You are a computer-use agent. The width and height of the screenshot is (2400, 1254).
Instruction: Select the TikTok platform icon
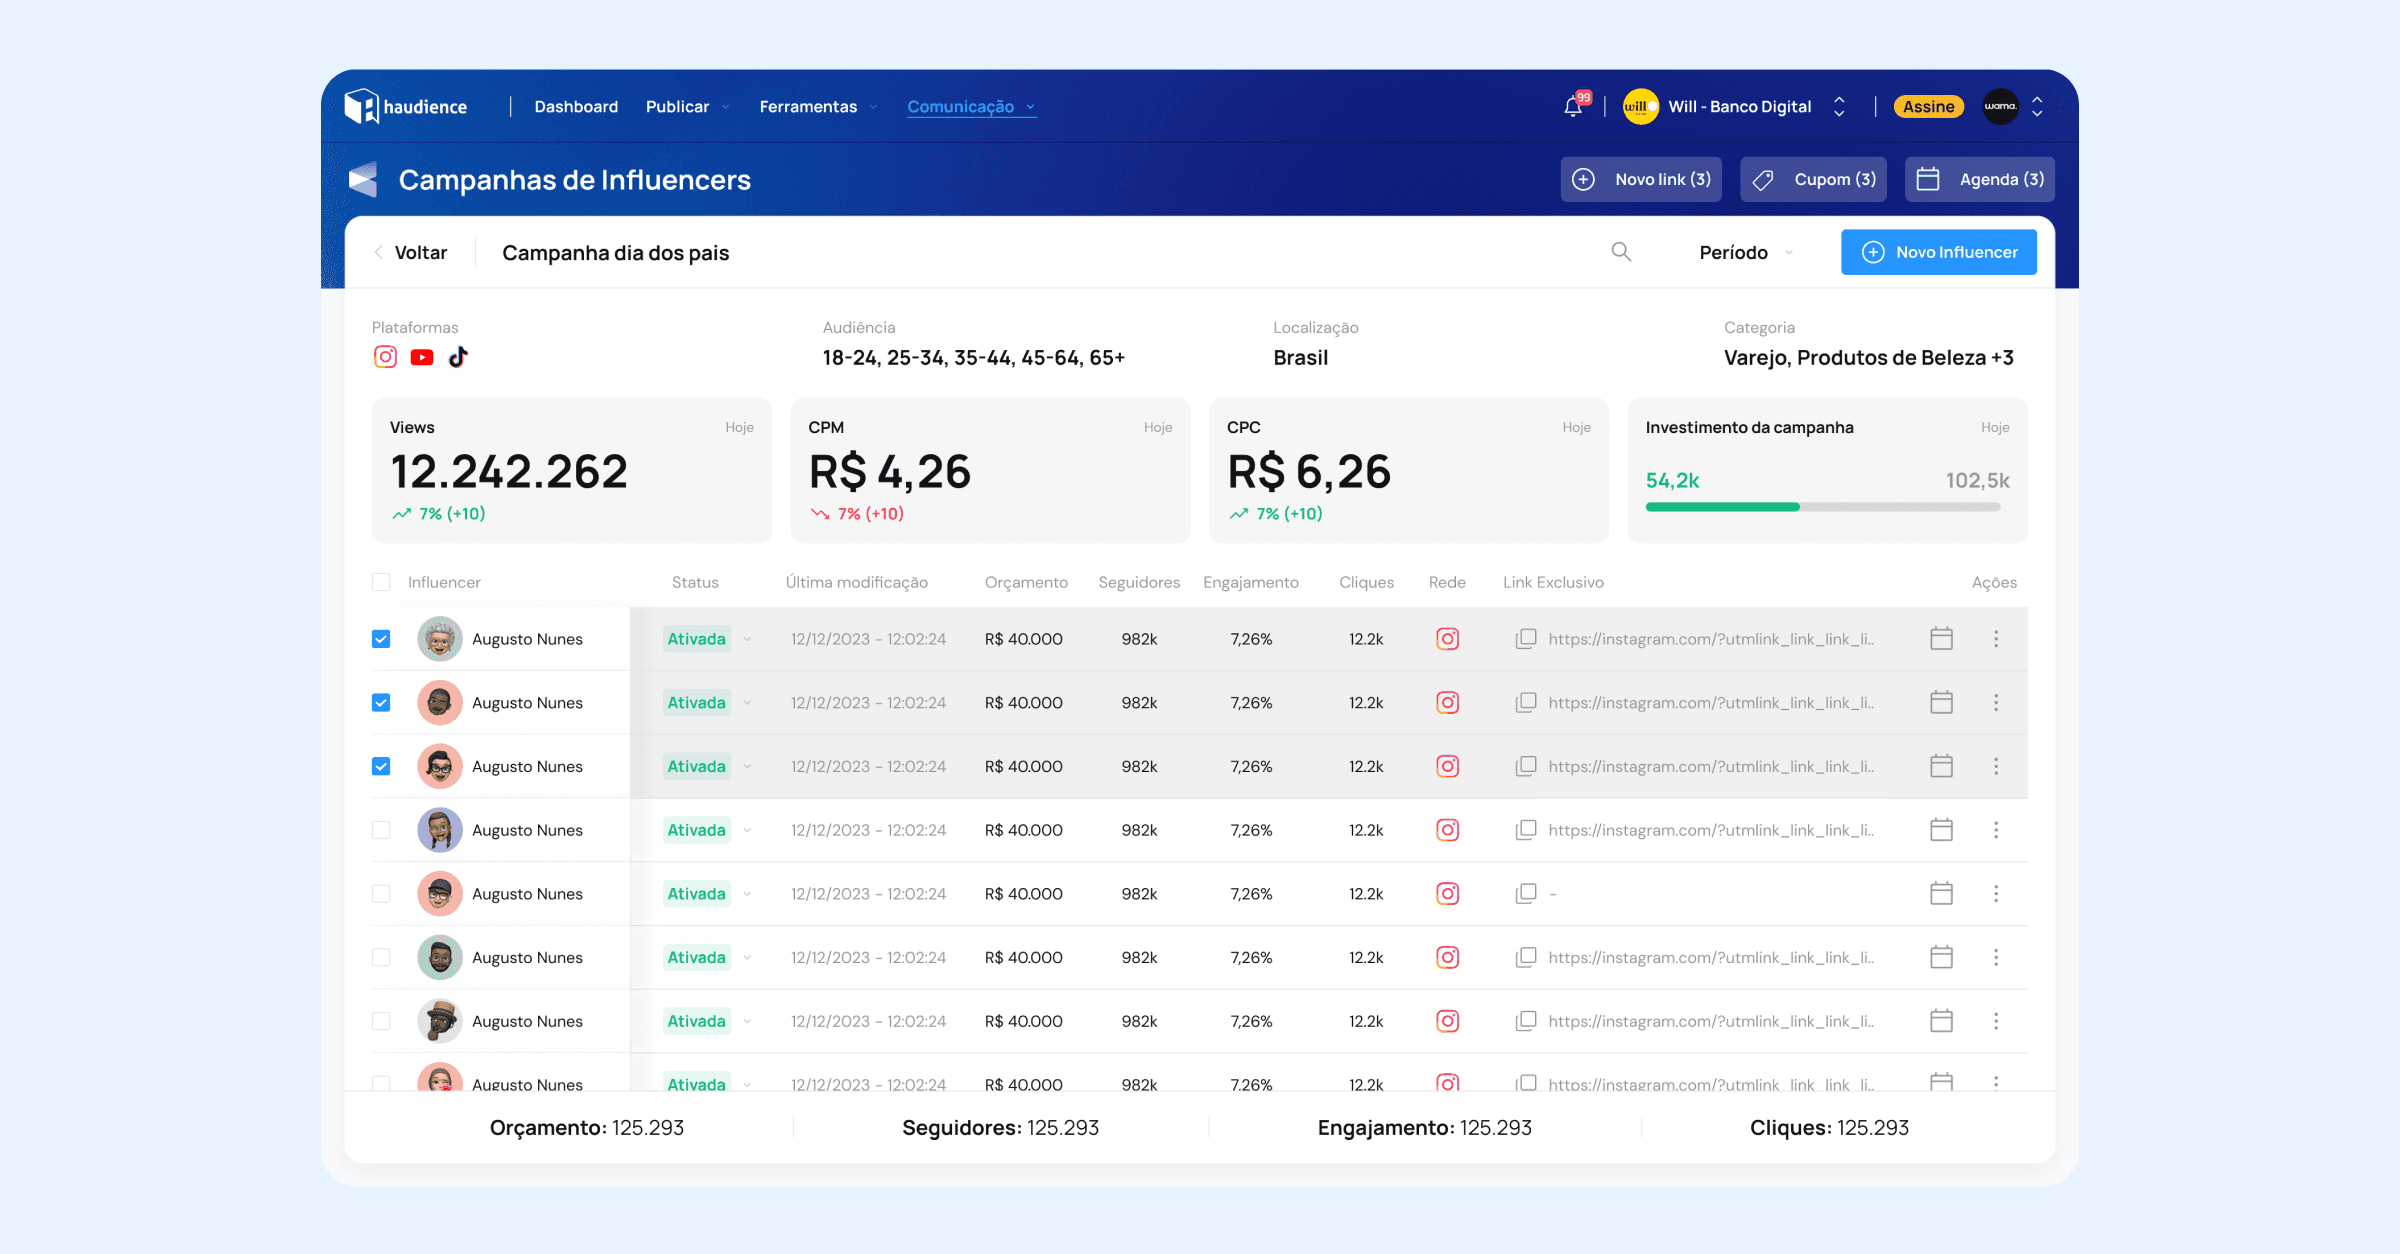(458, 357)
